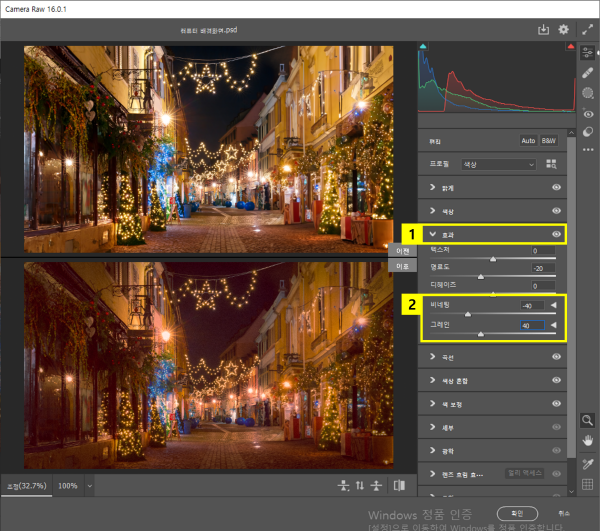Hide the 효과 panel edits with eye
The width and height of the screenshot is (600, 531).
pyautogui.click(x=556, y=234)
